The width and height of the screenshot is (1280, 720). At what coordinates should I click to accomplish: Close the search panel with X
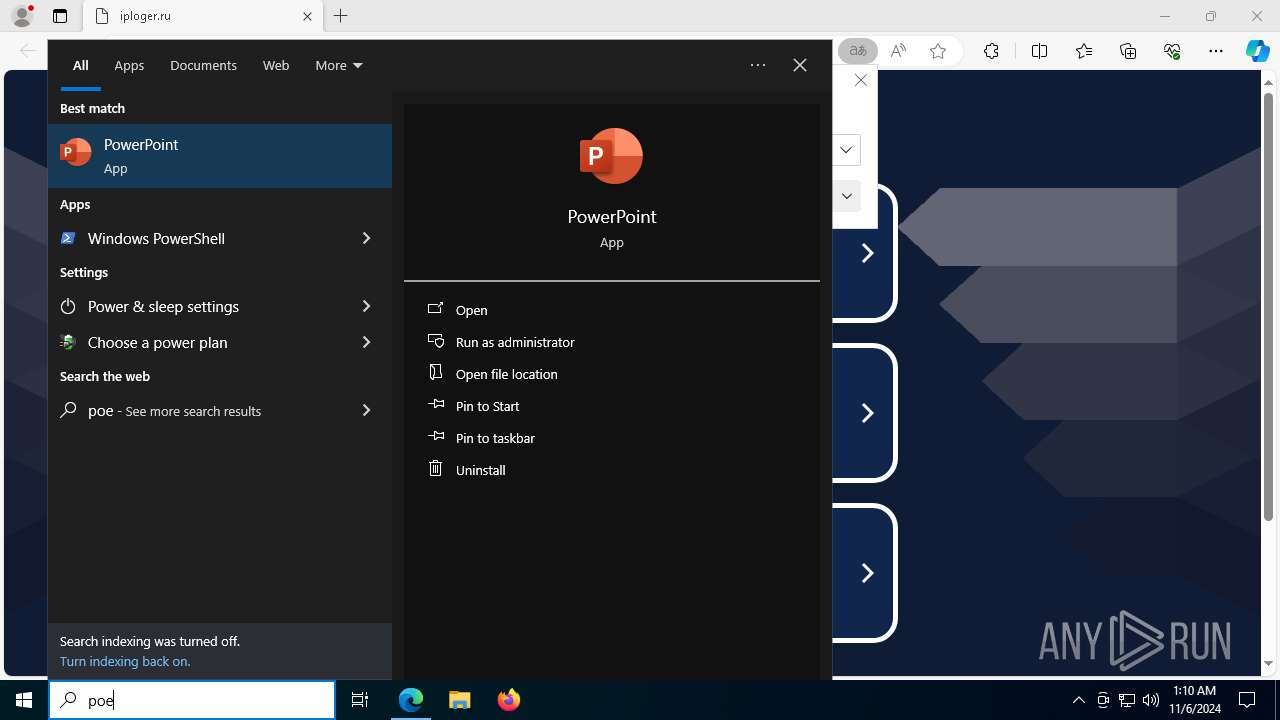pyautogui.click(x=800, y=65)
